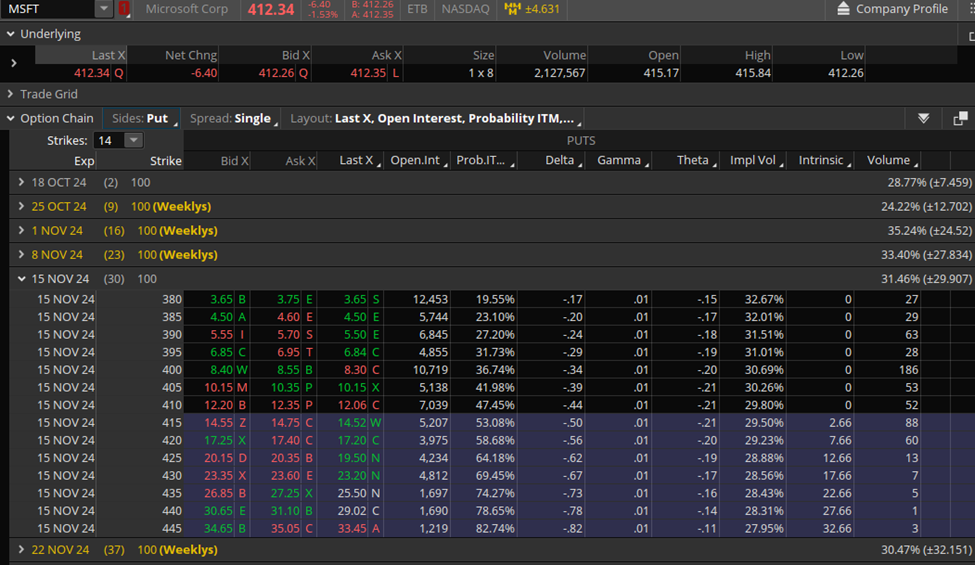This screenshot has width=975, height=565.
Task: Expand the Underlying row arrow at left
Action: point(13,63)
